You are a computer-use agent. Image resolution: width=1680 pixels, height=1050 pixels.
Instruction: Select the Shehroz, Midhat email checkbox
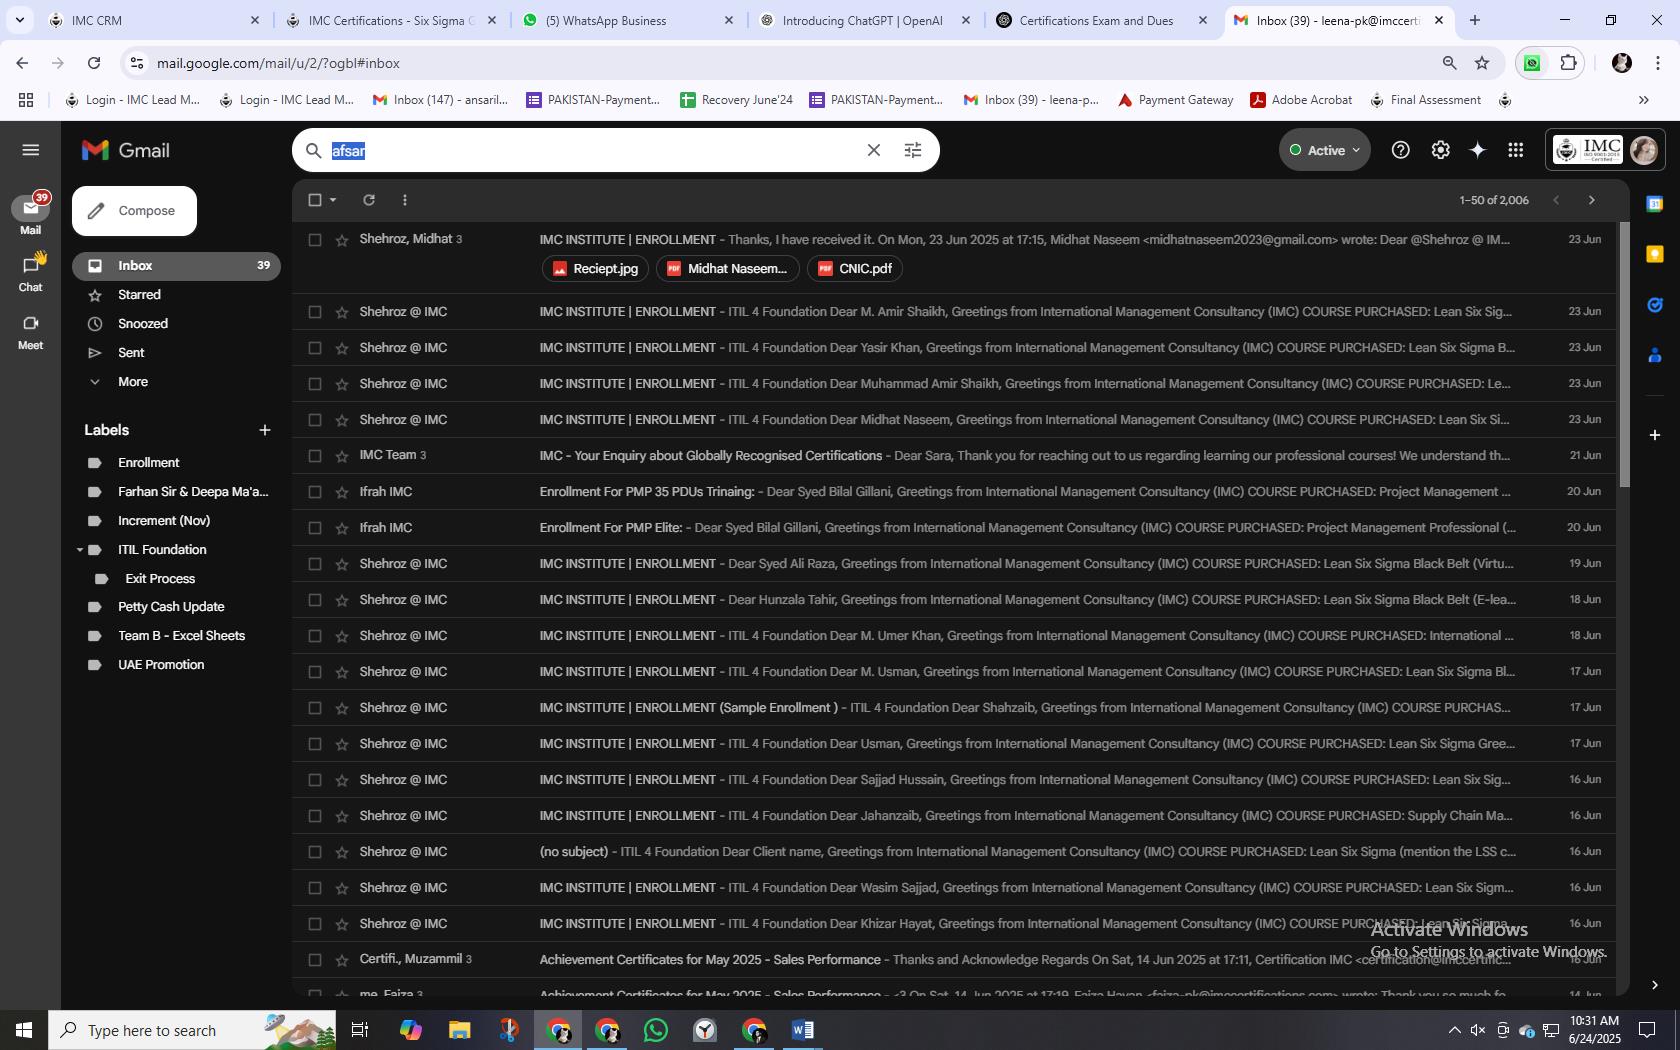click(x=315, y=240)
